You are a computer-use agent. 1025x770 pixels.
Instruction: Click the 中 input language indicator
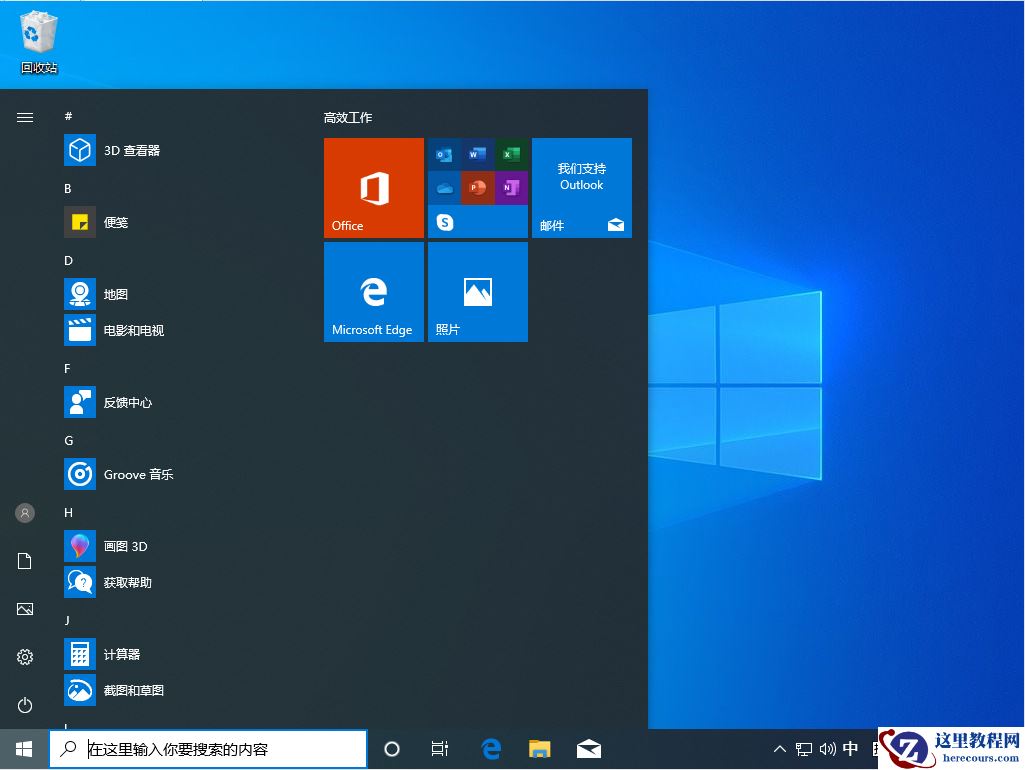(851, 748)
